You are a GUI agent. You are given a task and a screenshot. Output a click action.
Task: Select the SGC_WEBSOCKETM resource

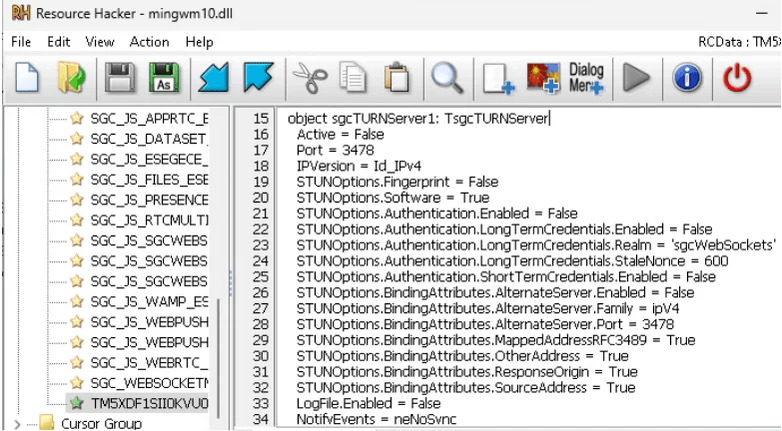click(x=149, y=383)
